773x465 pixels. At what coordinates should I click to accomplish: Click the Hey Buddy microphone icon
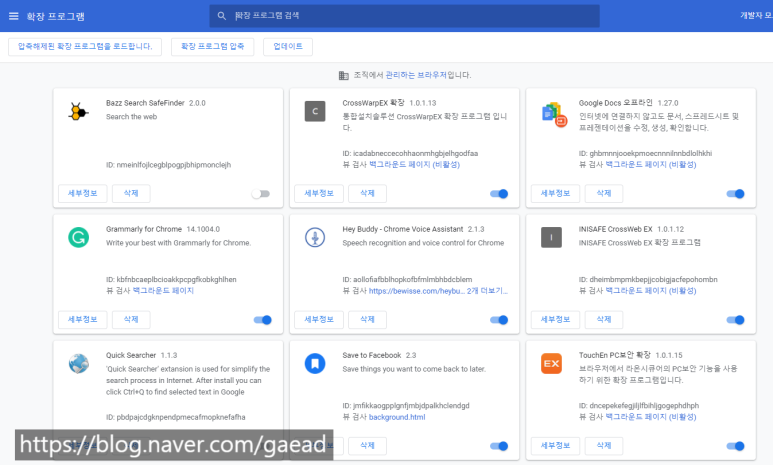pyautogui.click(x=315, y=238)
